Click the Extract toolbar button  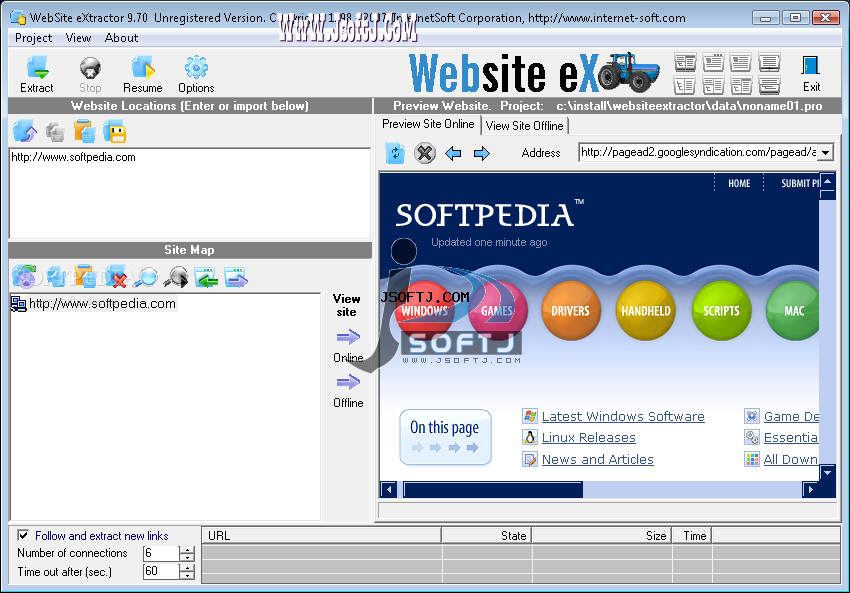click(37, 74)
